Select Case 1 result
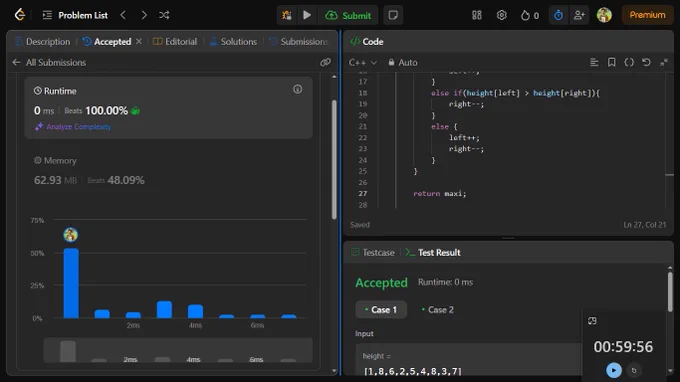The height and width of the screenshot is (382, 680). pyautogui.click(x=381, y=310)
